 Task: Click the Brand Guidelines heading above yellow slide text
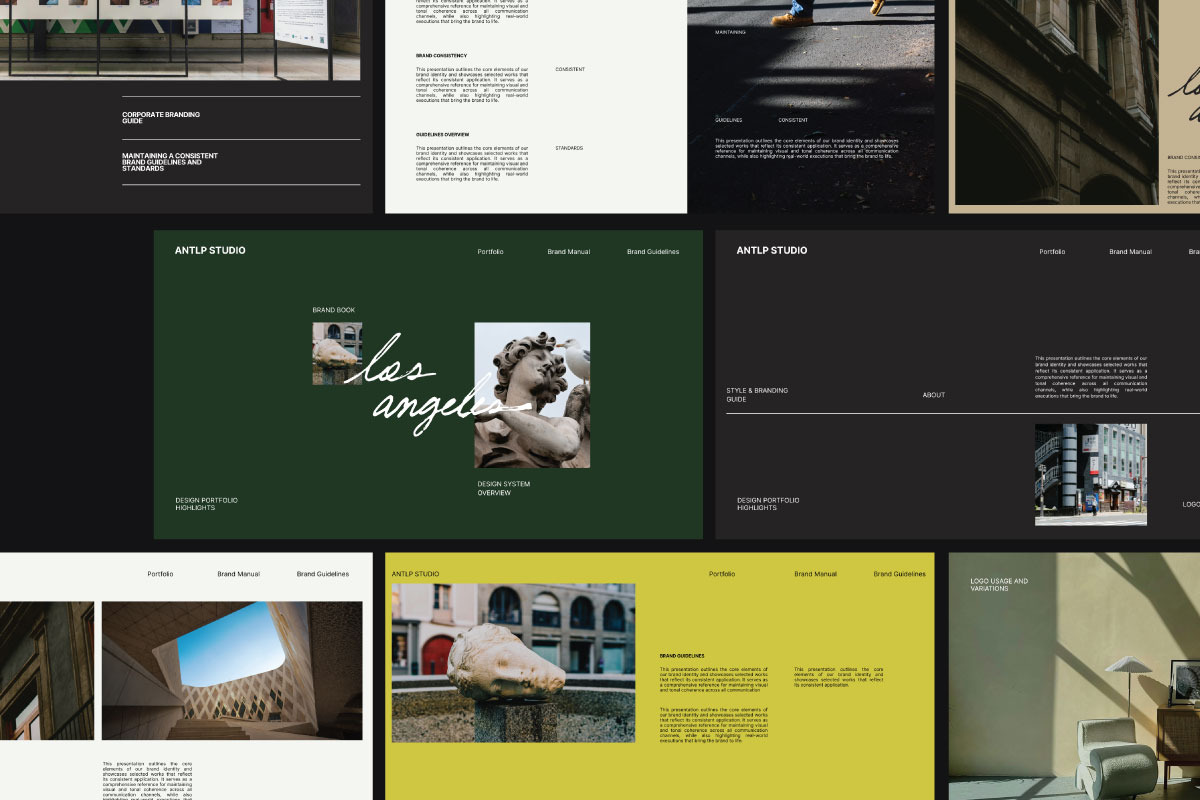point(682,656)
